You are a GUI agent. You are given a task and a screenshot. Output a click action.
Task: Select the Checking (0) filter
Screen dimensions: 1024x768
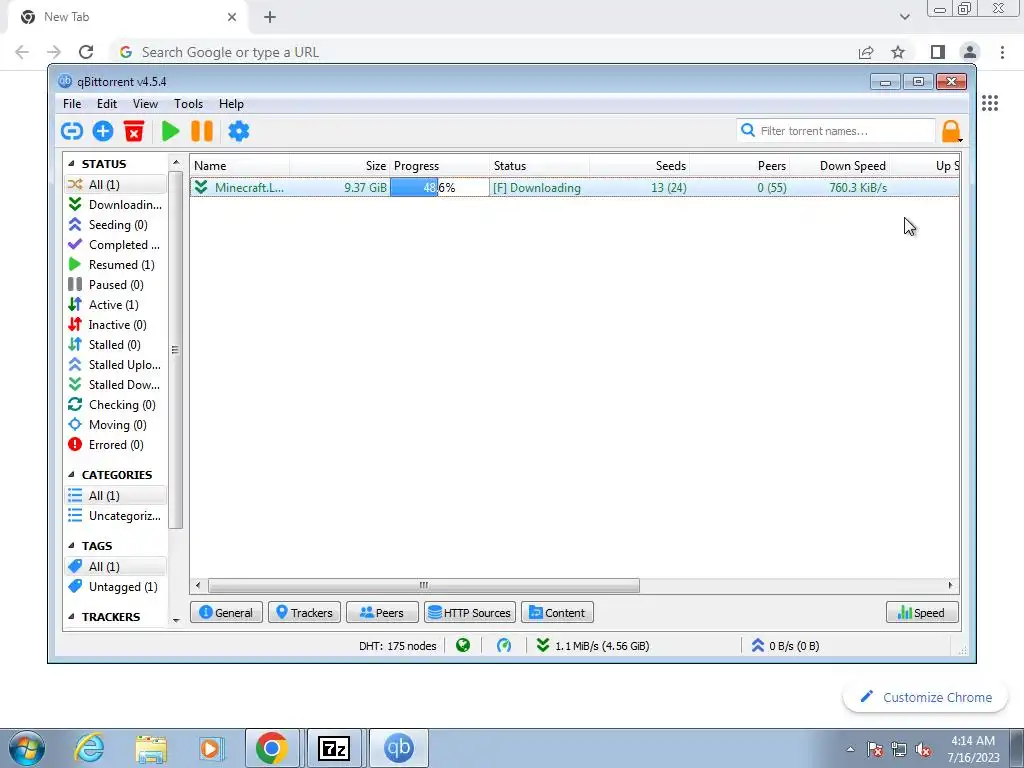pyautogui.click(x=115, y=405)
